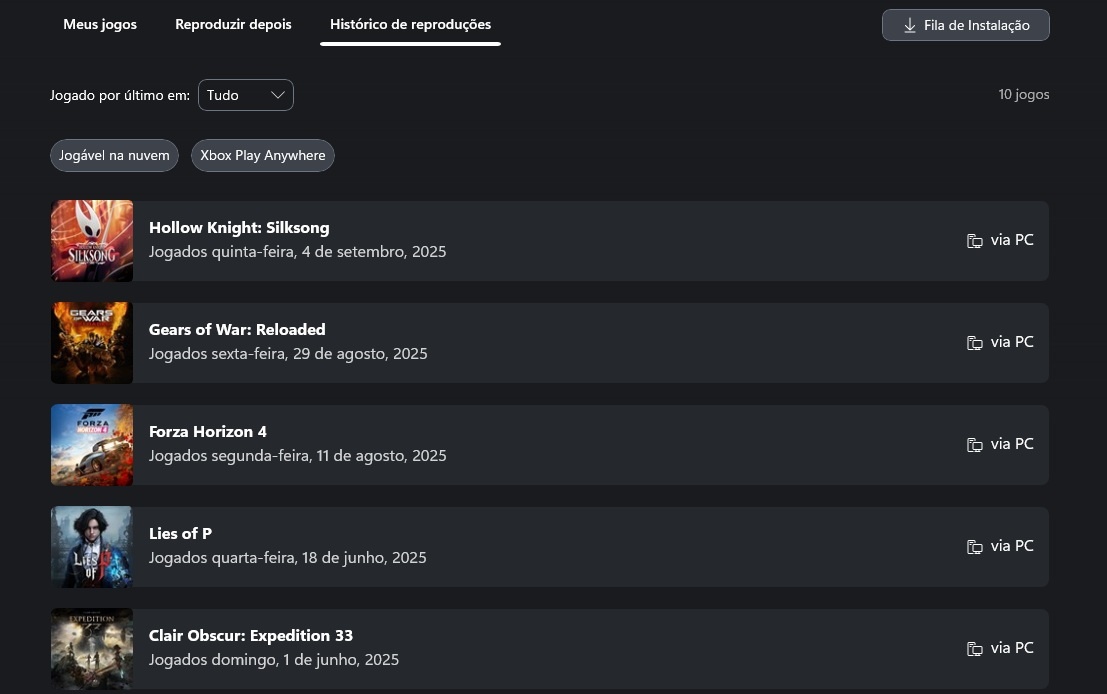Screen dimensions: 1107x694
Task: Switch to the Reproduzir depois tab
Action: 233,24
